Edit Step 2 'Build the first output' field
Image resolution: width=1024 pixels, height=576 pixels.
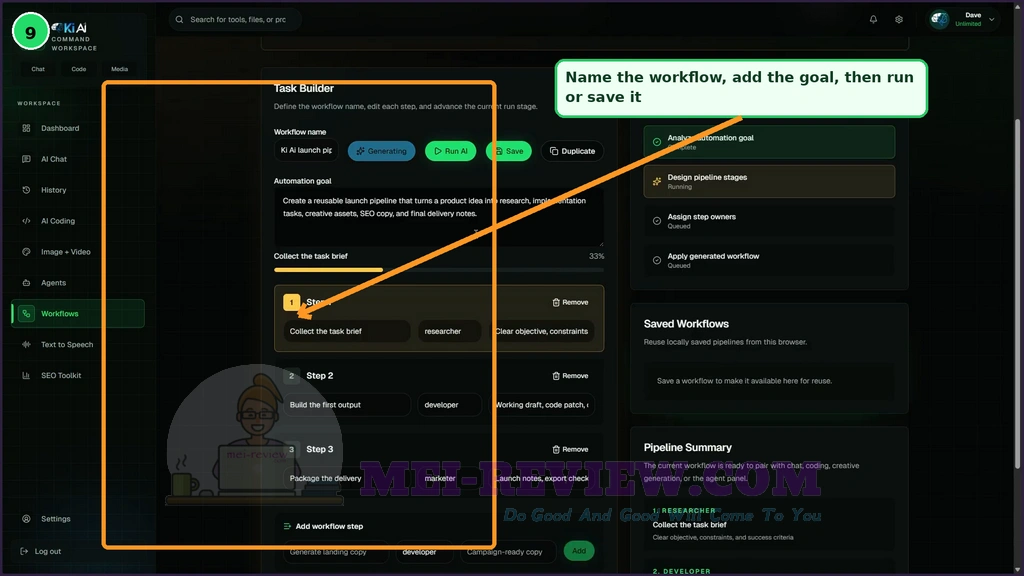347,405
